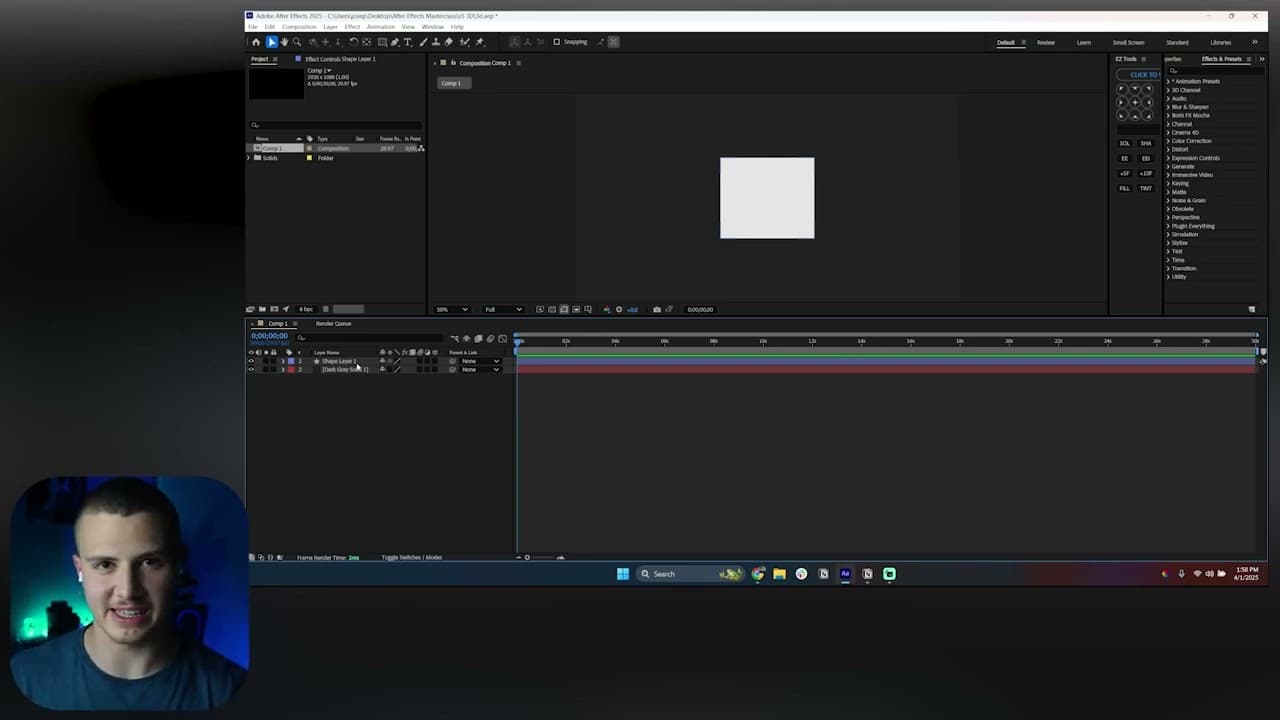This screenshot has width=1280, height=720.
Task: Select the Selection tool
Action: (272, 42)
